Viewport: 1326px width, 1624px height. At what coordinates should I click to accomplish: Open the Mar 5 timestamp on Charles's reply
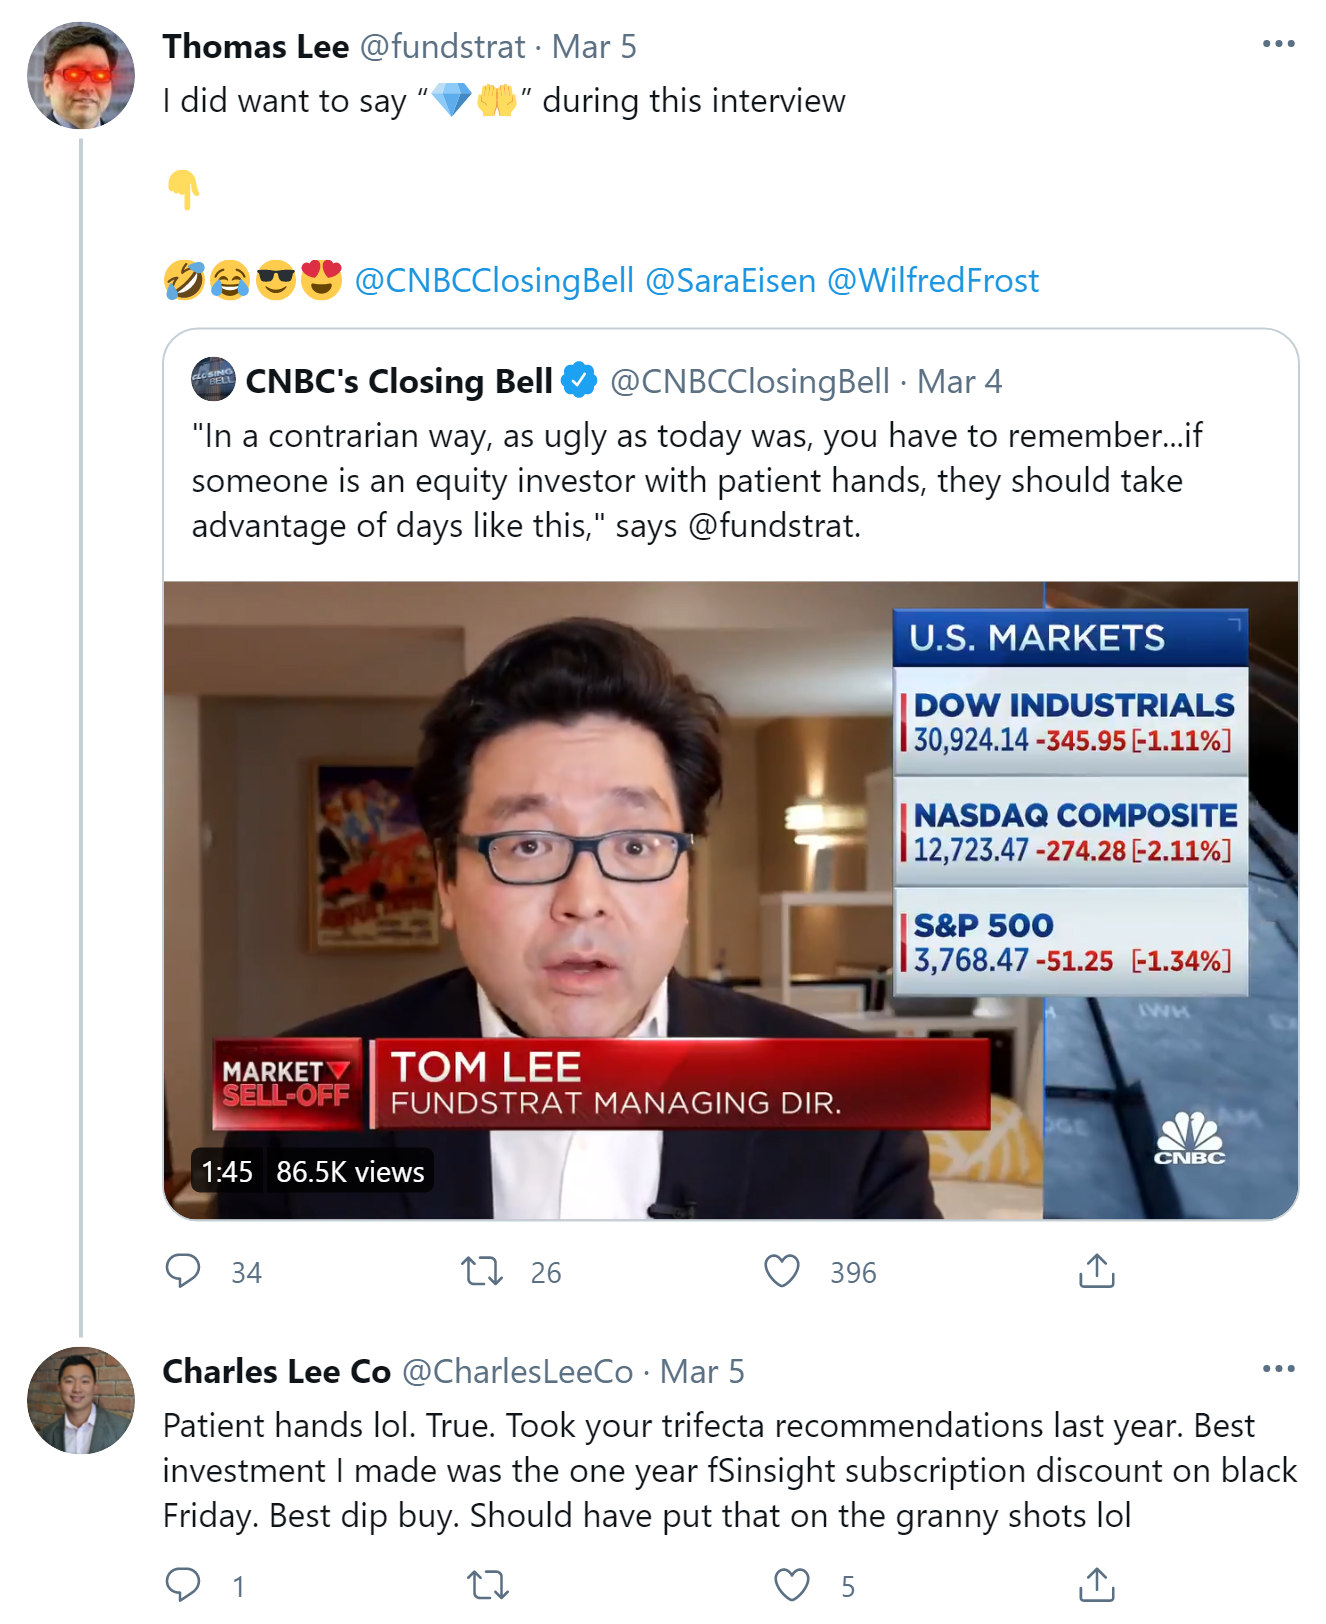coord(702,1372)
